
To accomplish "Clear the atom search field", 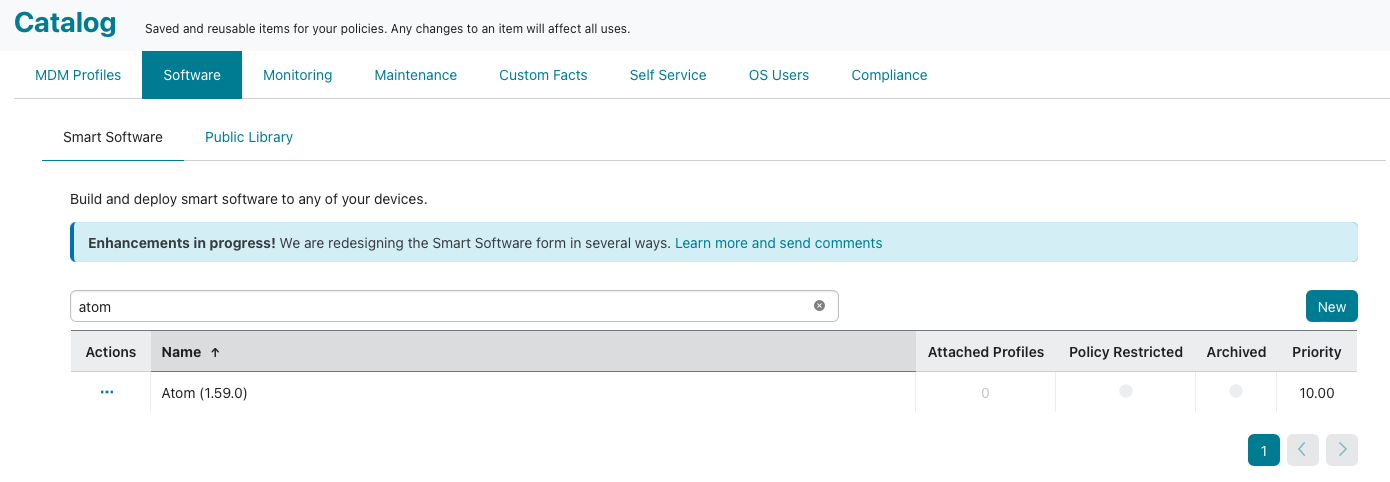I will tap(819, 306).
